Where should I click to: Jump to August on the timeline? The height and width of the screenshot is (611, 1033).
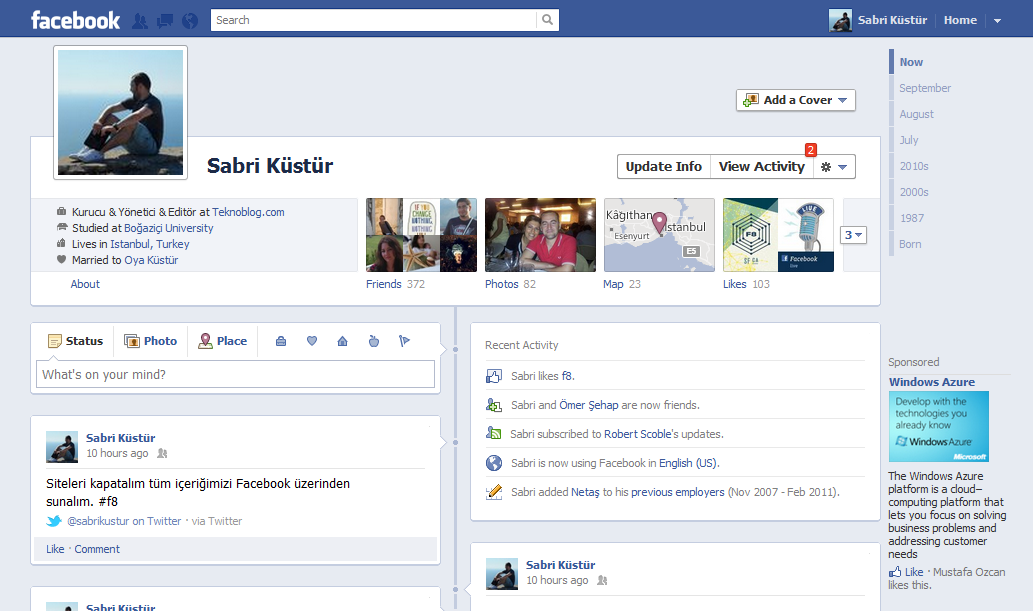916,114
